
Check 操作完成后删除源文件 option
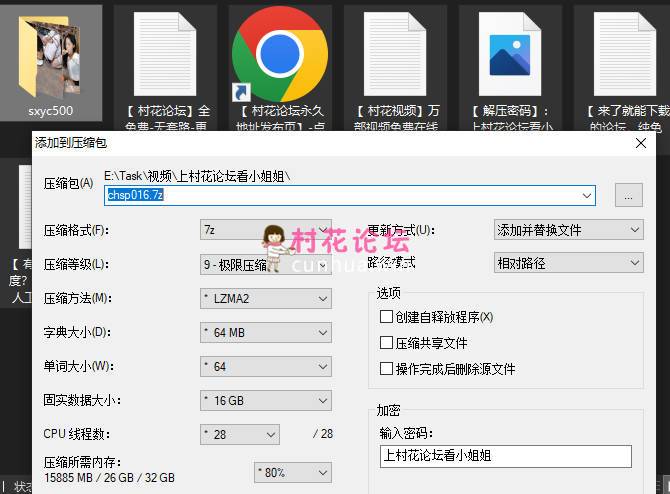coord(386,369)
